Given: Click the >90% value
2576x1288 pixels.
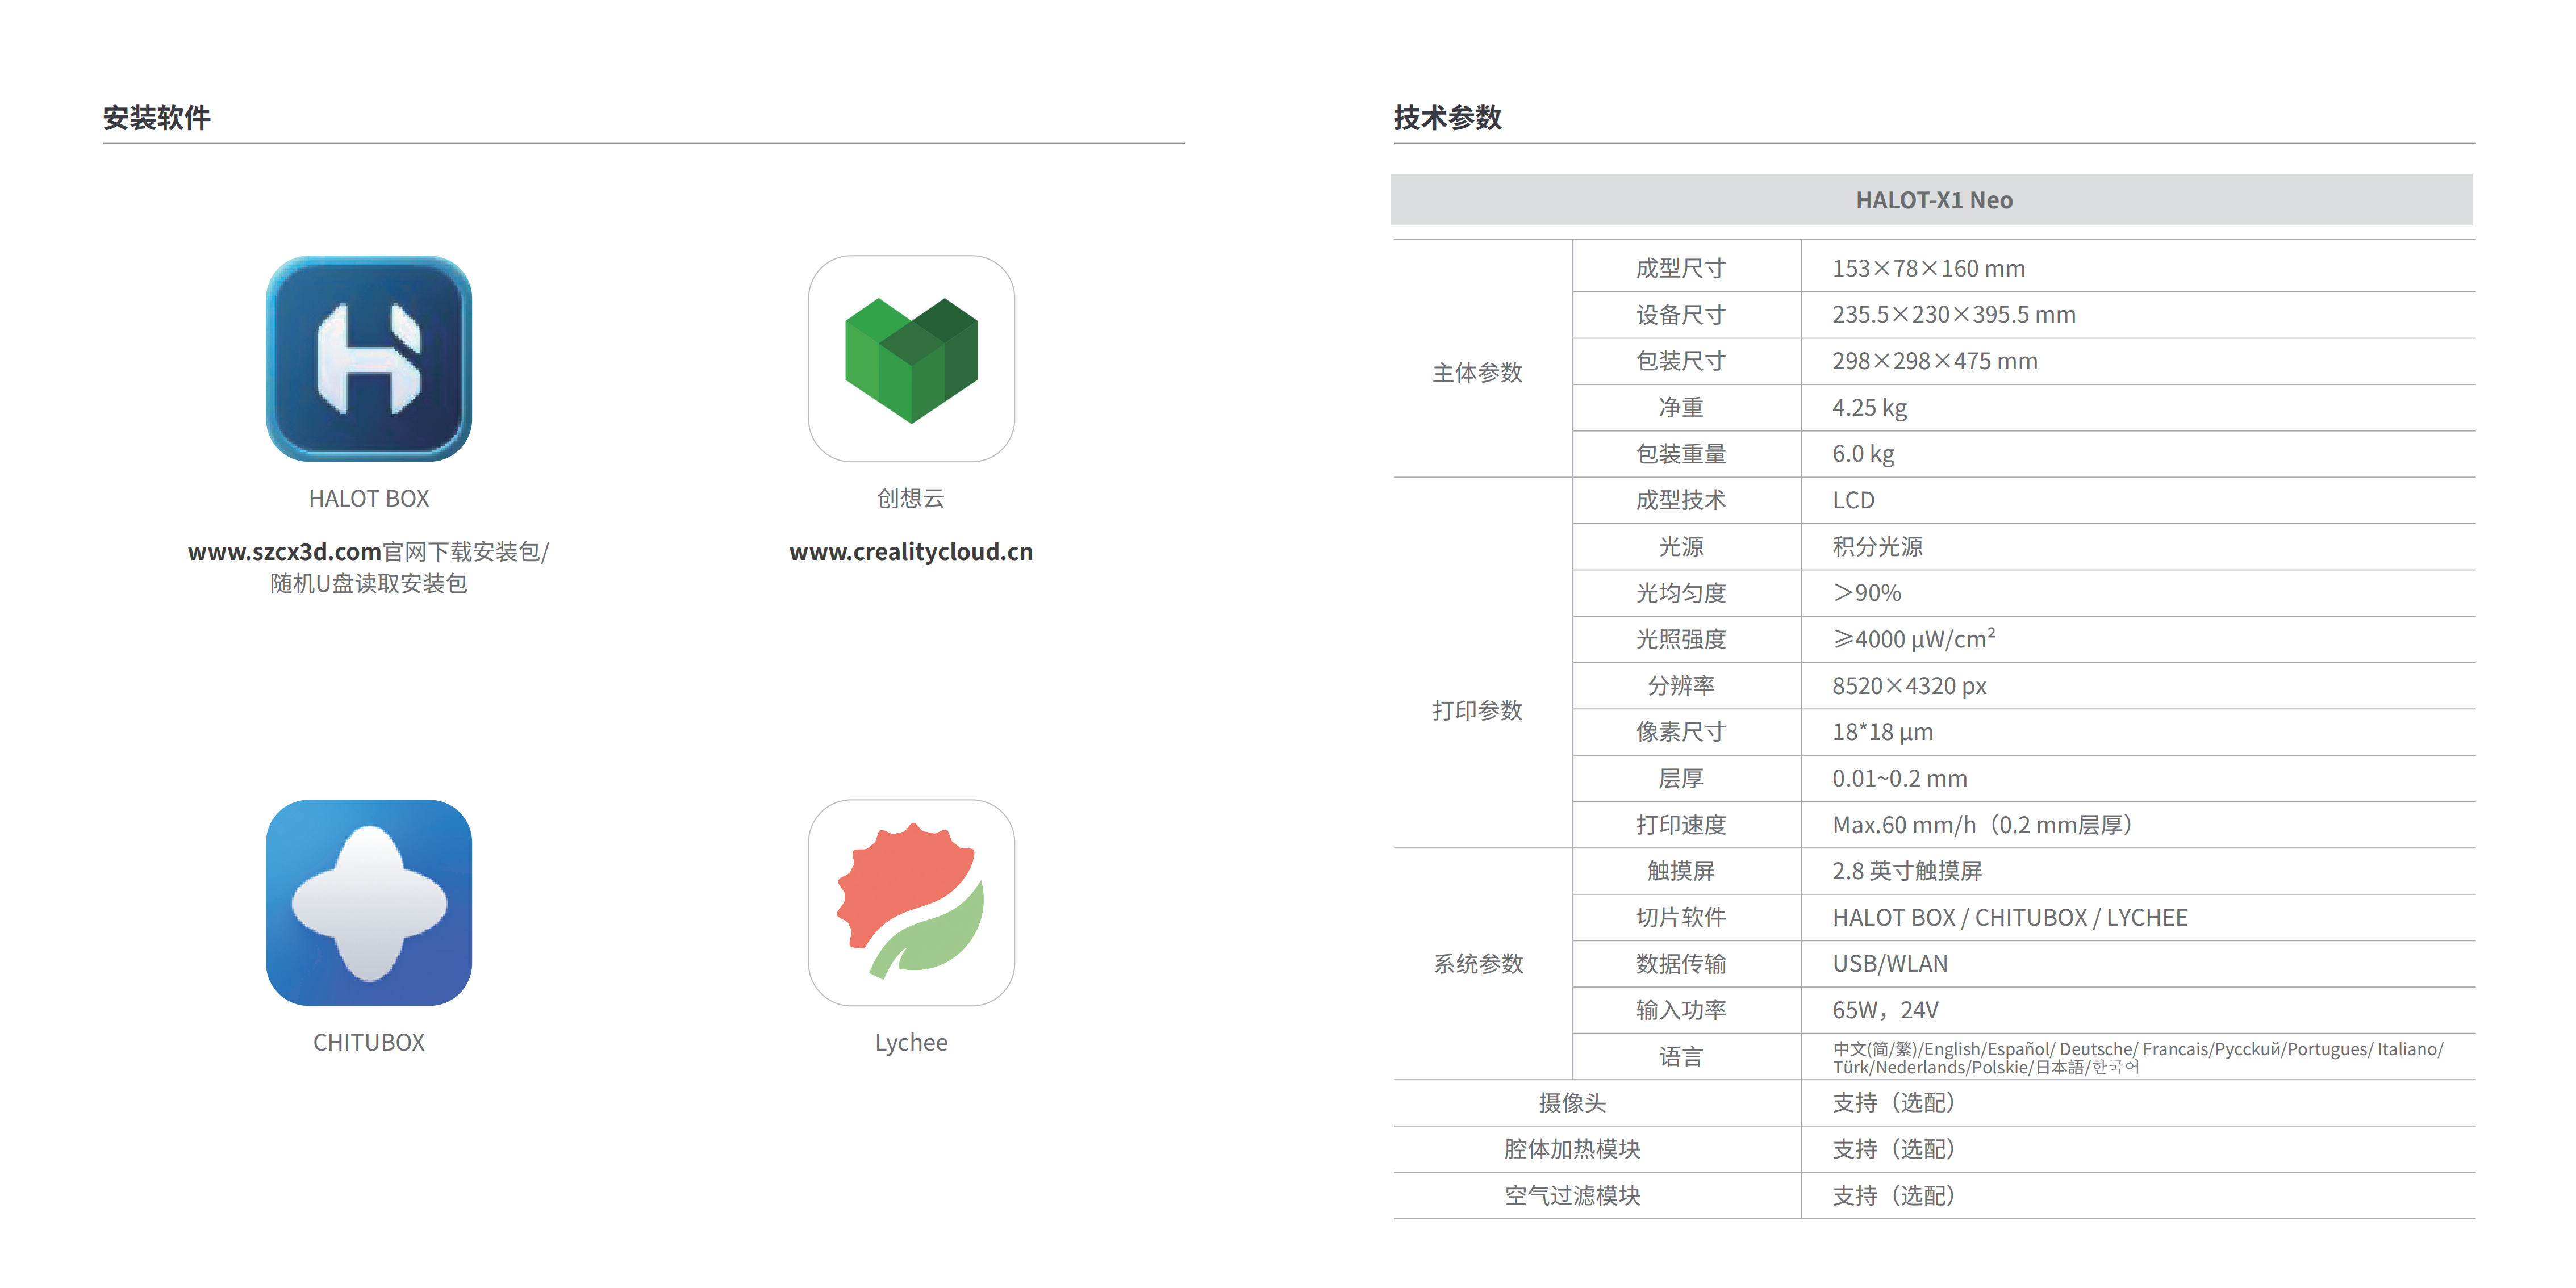Looking at the screenshot, I should (1867, 593).
